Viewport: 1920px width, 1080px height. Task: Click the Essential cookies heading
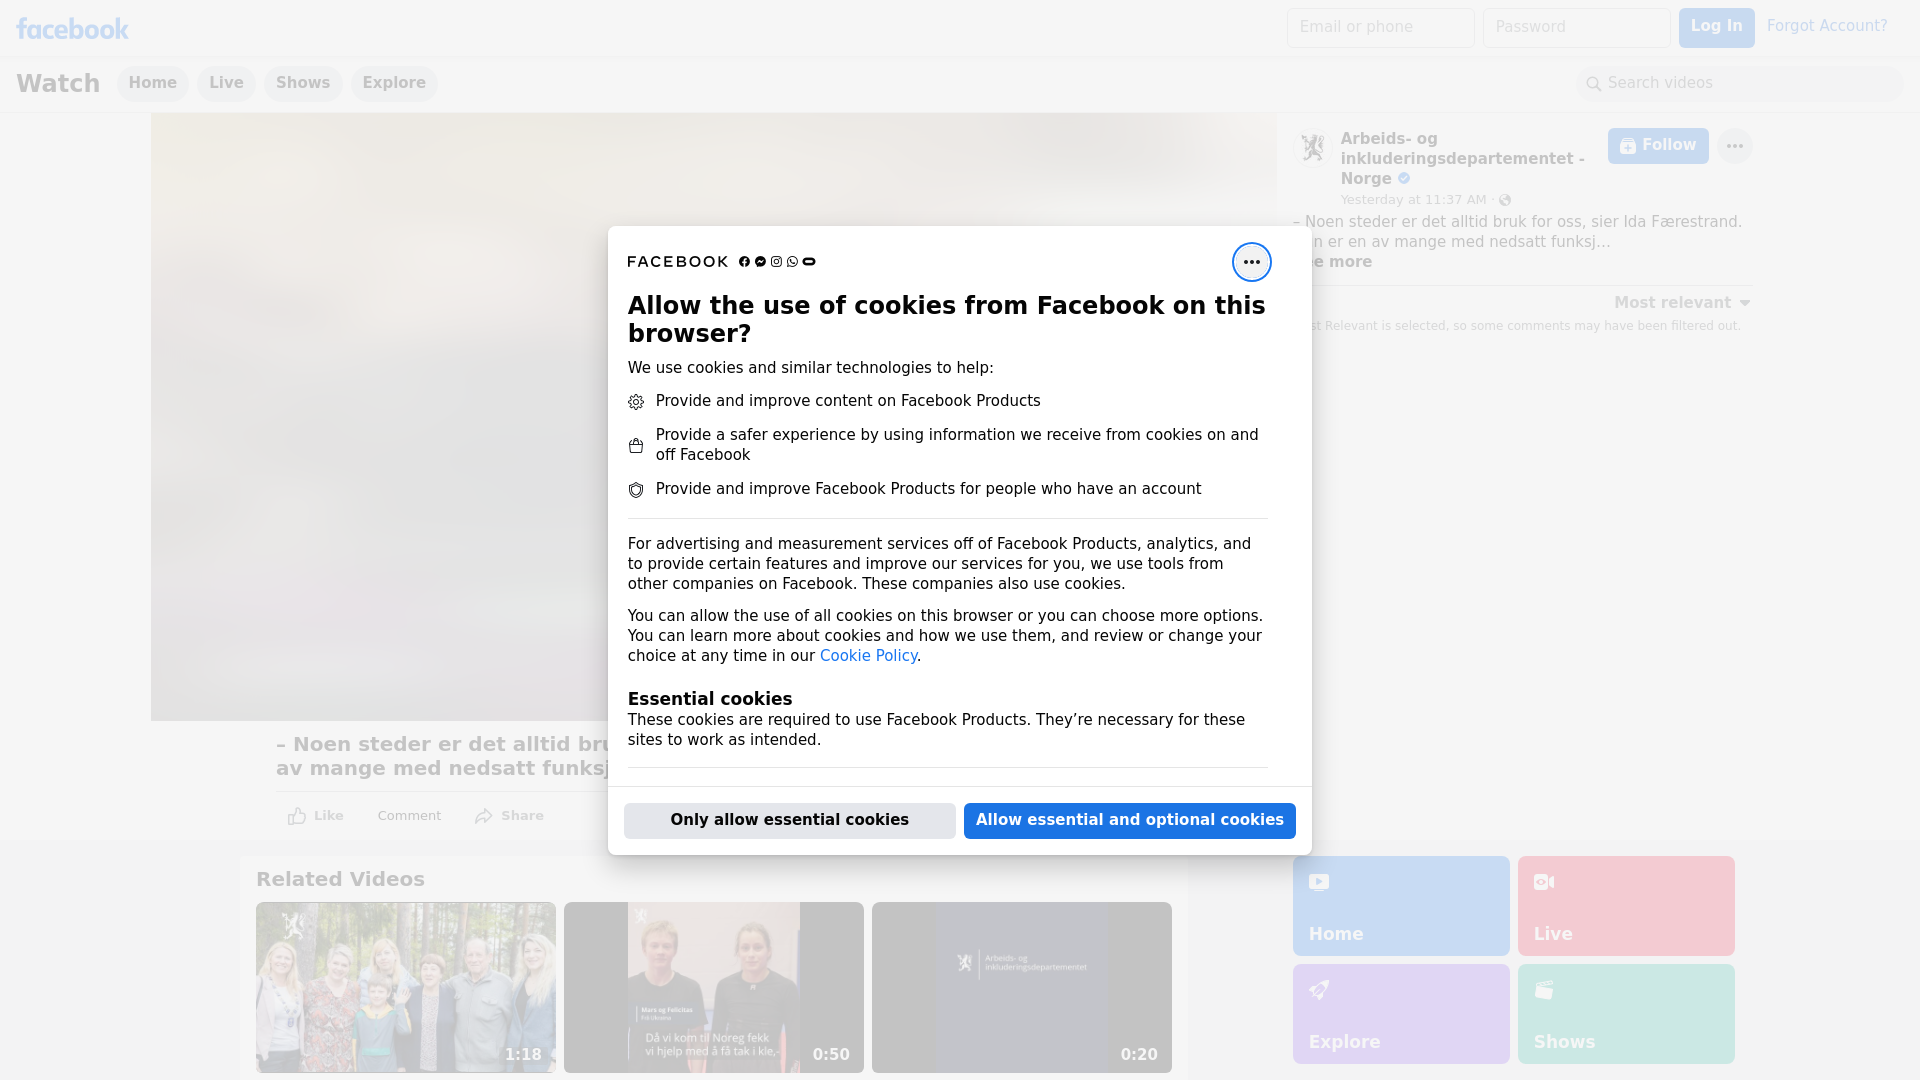pyautogui.click(x=710, y=699)
